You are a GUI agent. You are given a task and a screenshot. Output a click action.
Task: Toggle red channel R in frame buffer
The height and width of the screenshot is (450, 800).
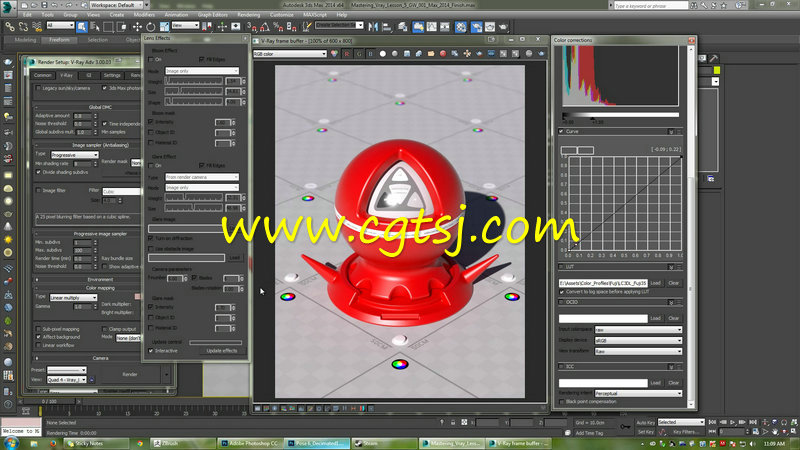click(347, 54)
